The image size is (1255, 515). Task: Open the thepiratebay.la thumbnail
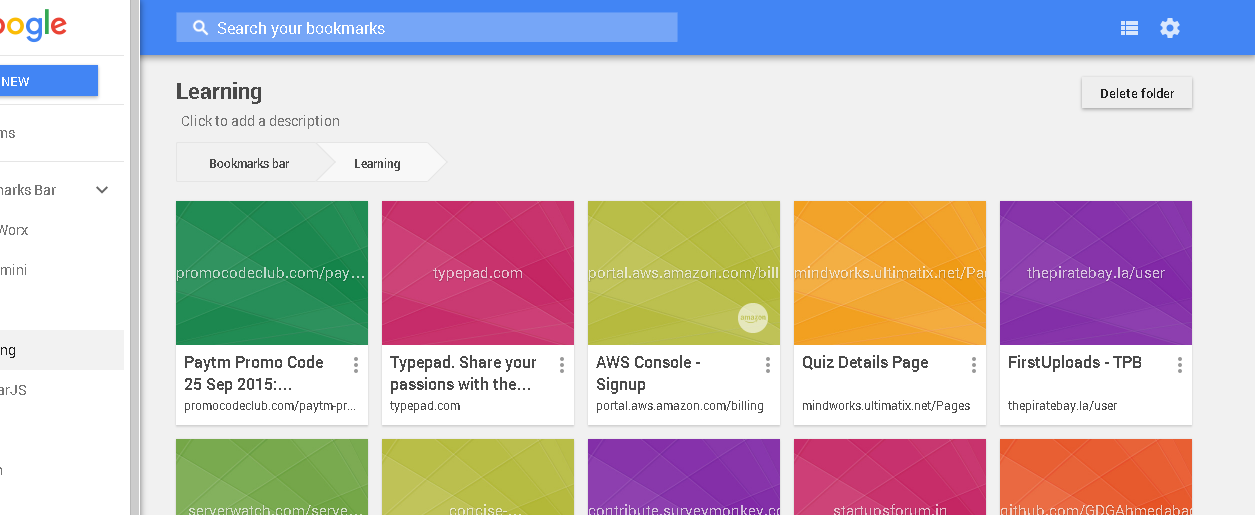1096,273
